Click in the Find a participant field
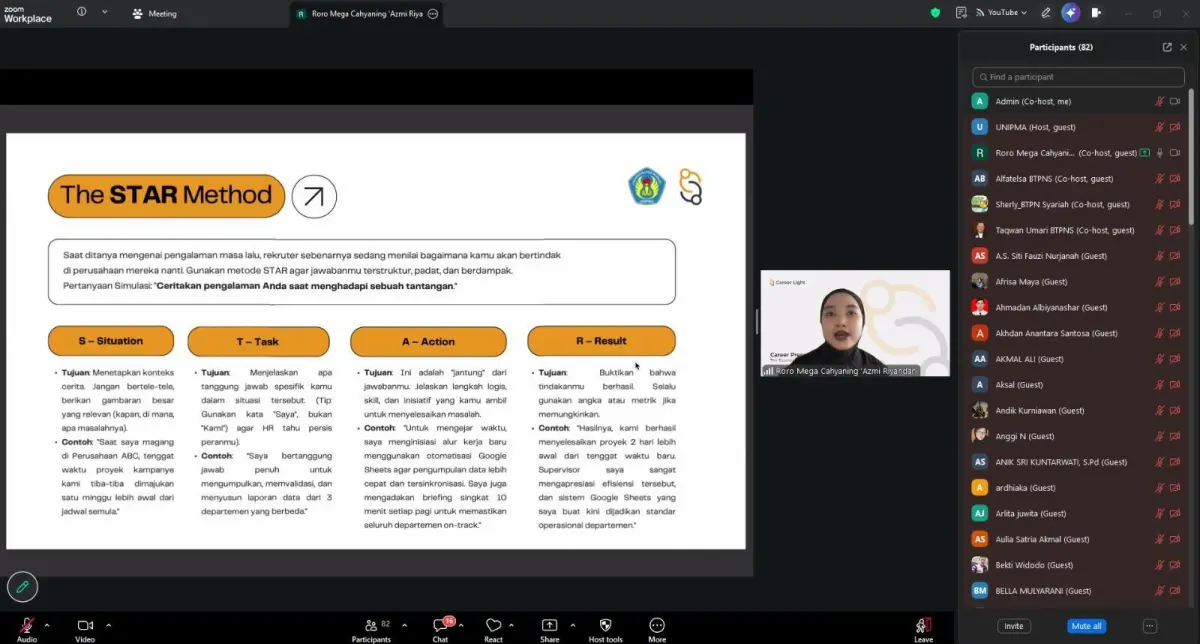 [x=1078, y=77]
